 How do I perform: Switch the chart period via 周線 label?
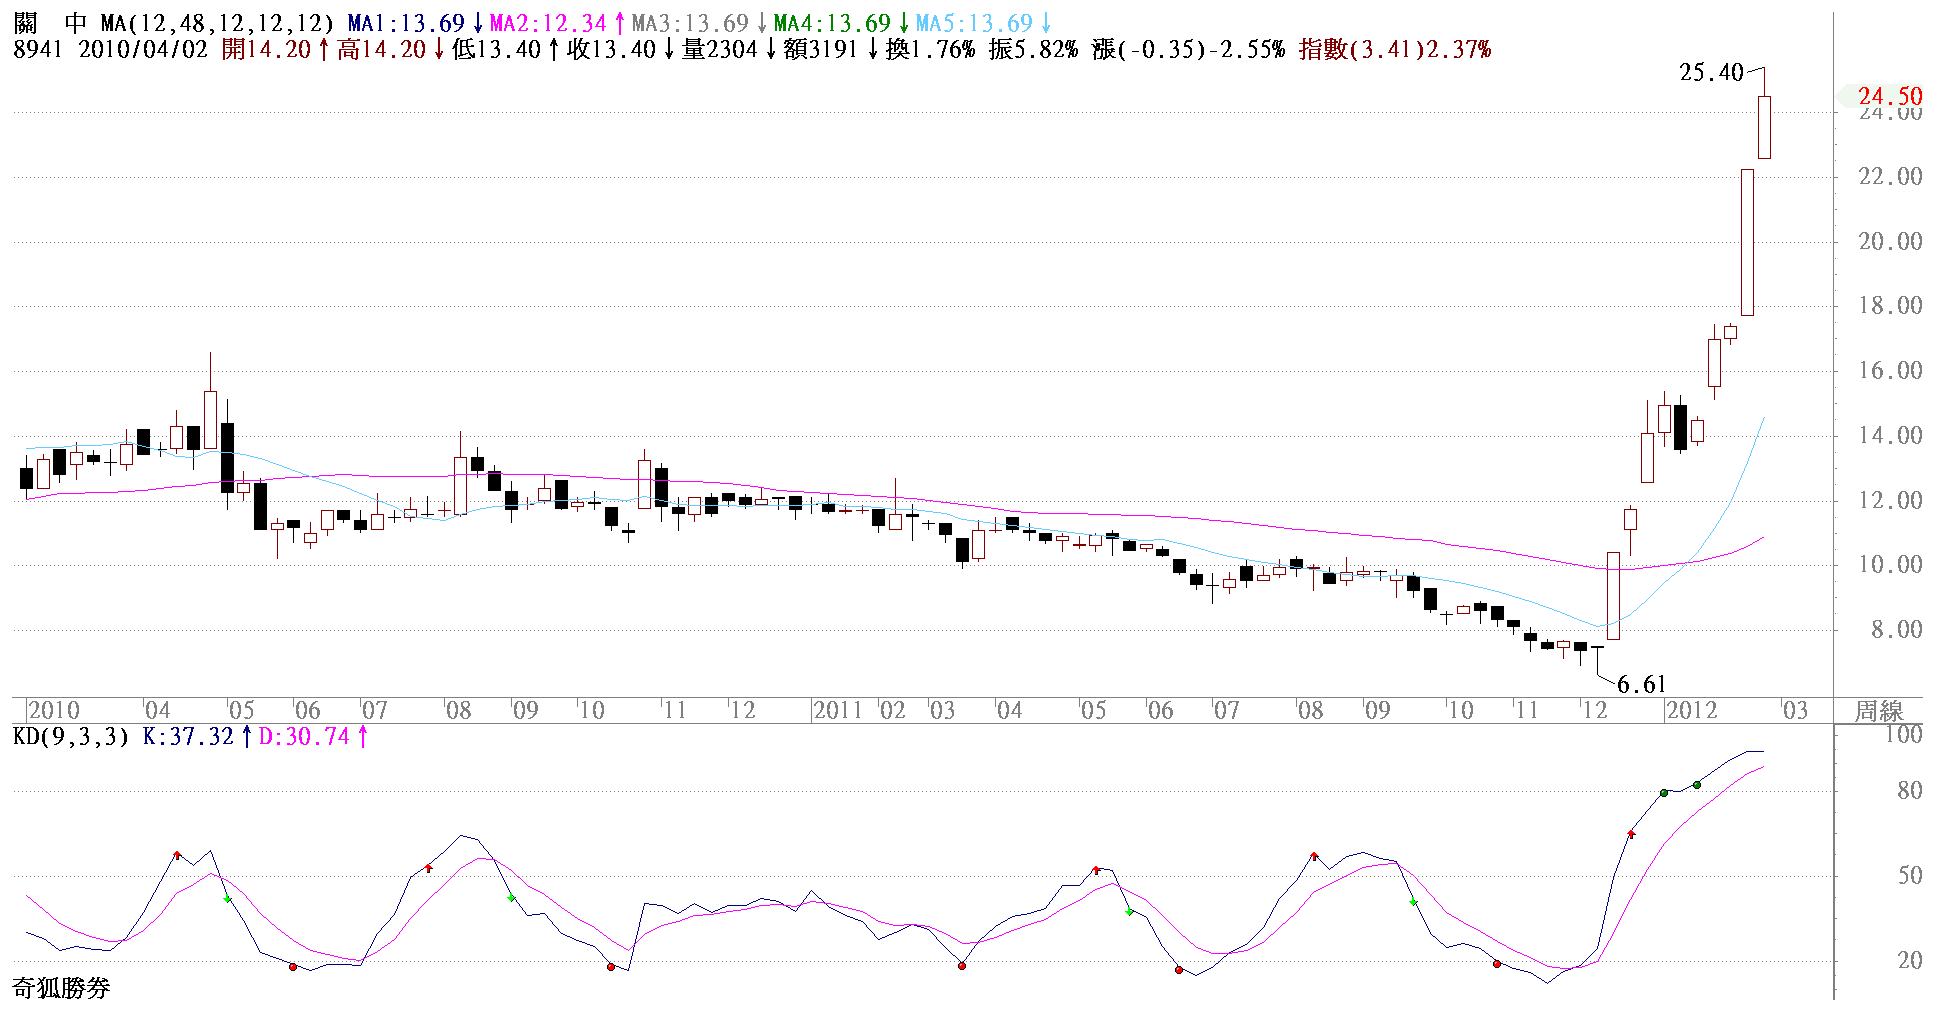tap(1878, 711)
